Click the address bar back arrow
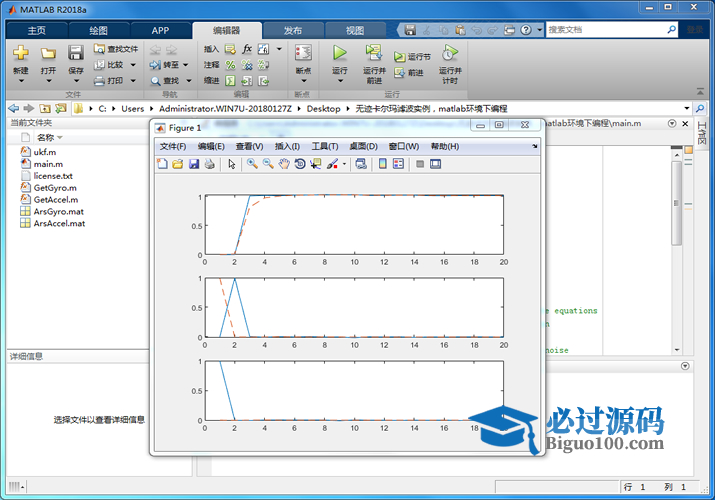Image resolution: width=715 pixels, height=500 pixels. pyautogui.click(x=14, y=108)
